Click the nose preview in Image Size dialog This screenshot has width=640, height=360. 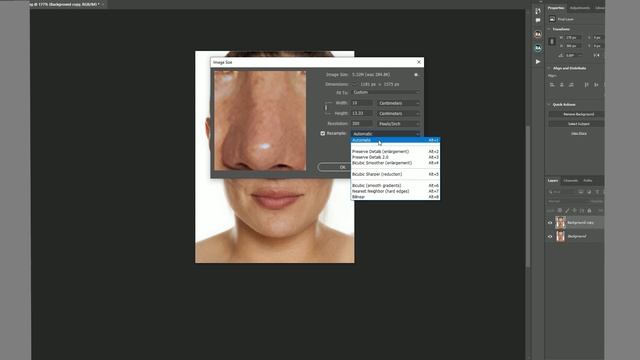260,120
